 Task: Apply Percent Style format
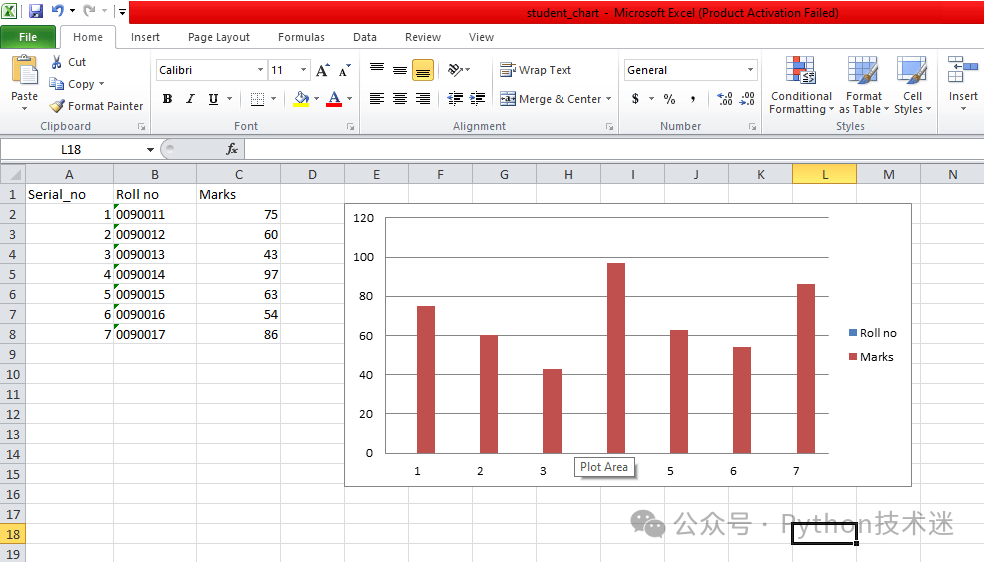tap(670, 99)
